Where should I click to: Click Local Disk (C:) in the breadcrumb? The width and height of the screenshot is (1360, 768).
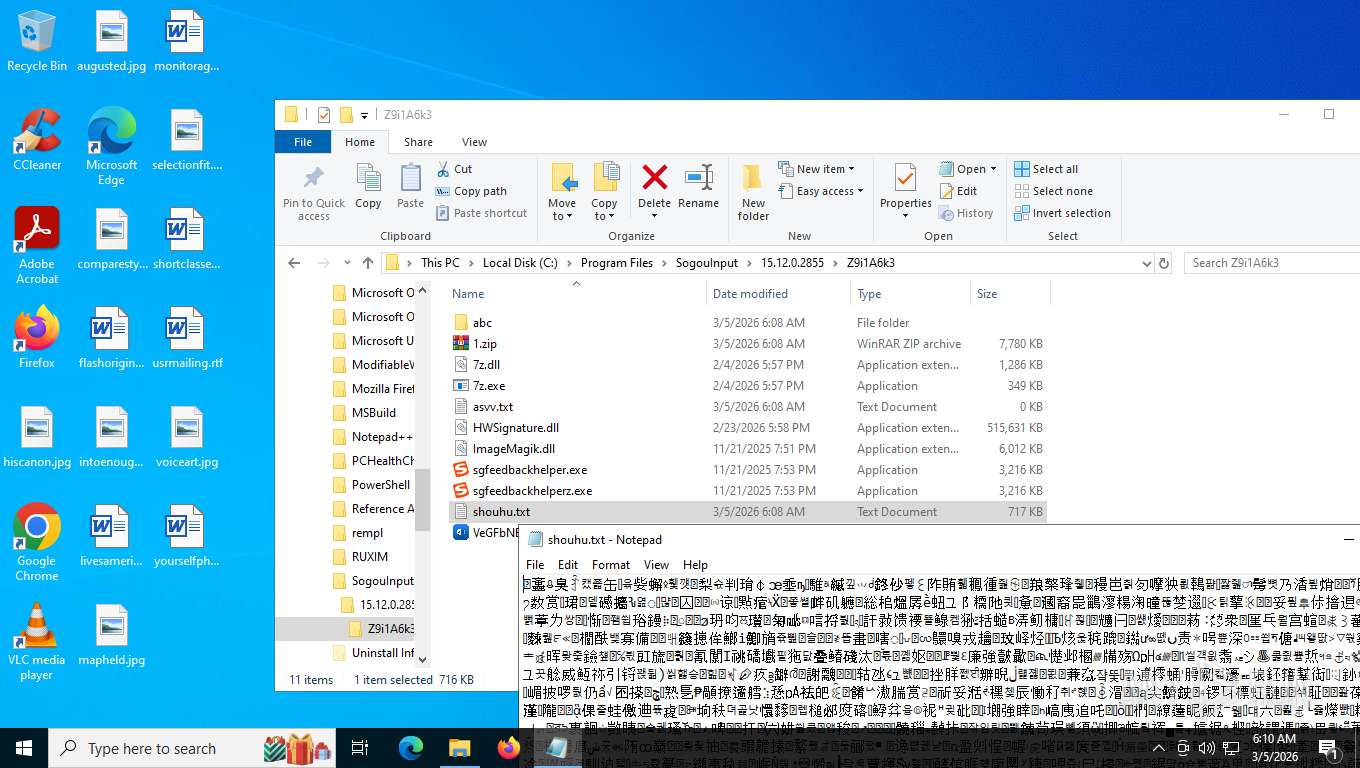520,263
